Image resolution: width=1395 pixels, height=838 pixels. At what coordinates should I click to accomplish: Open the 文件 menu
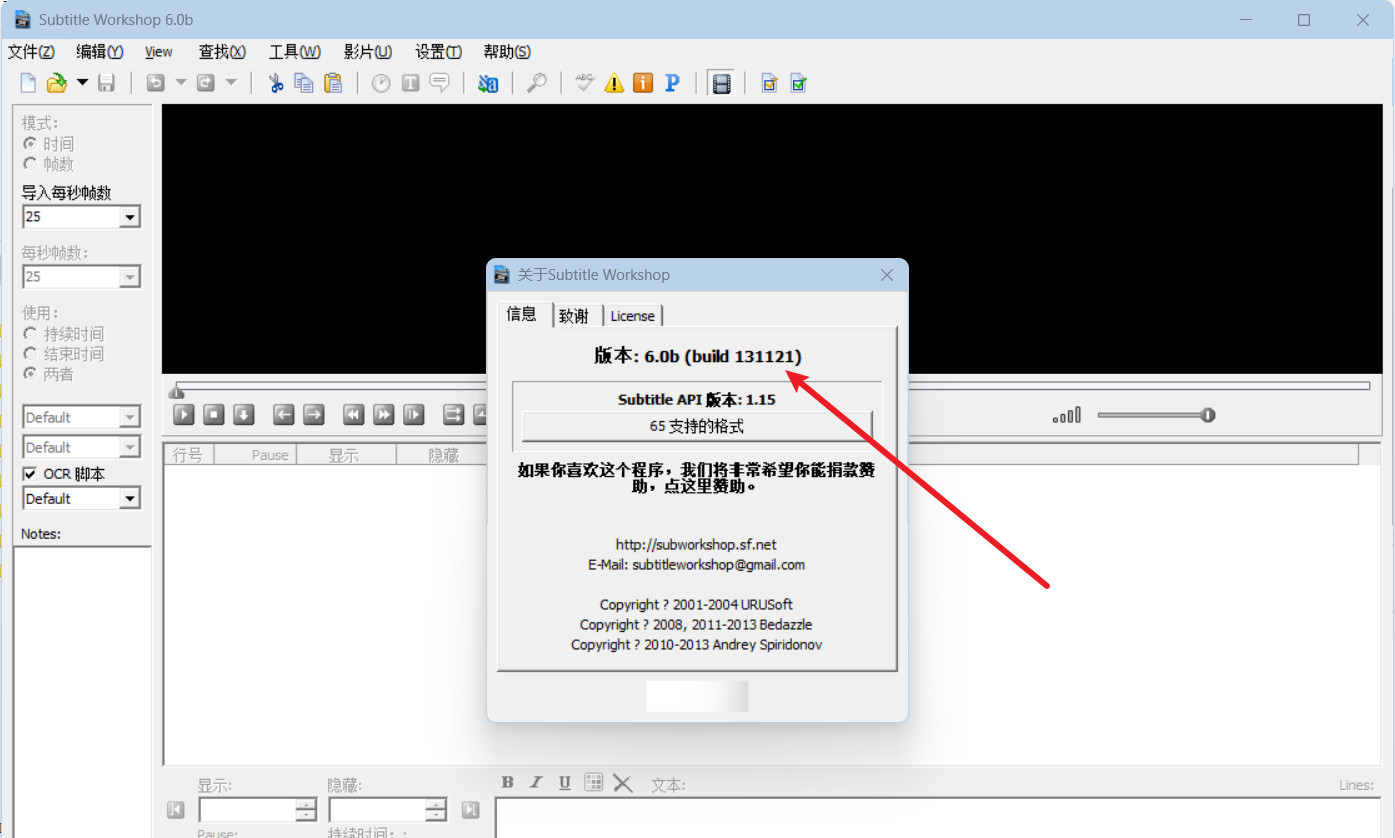[31, 52]
